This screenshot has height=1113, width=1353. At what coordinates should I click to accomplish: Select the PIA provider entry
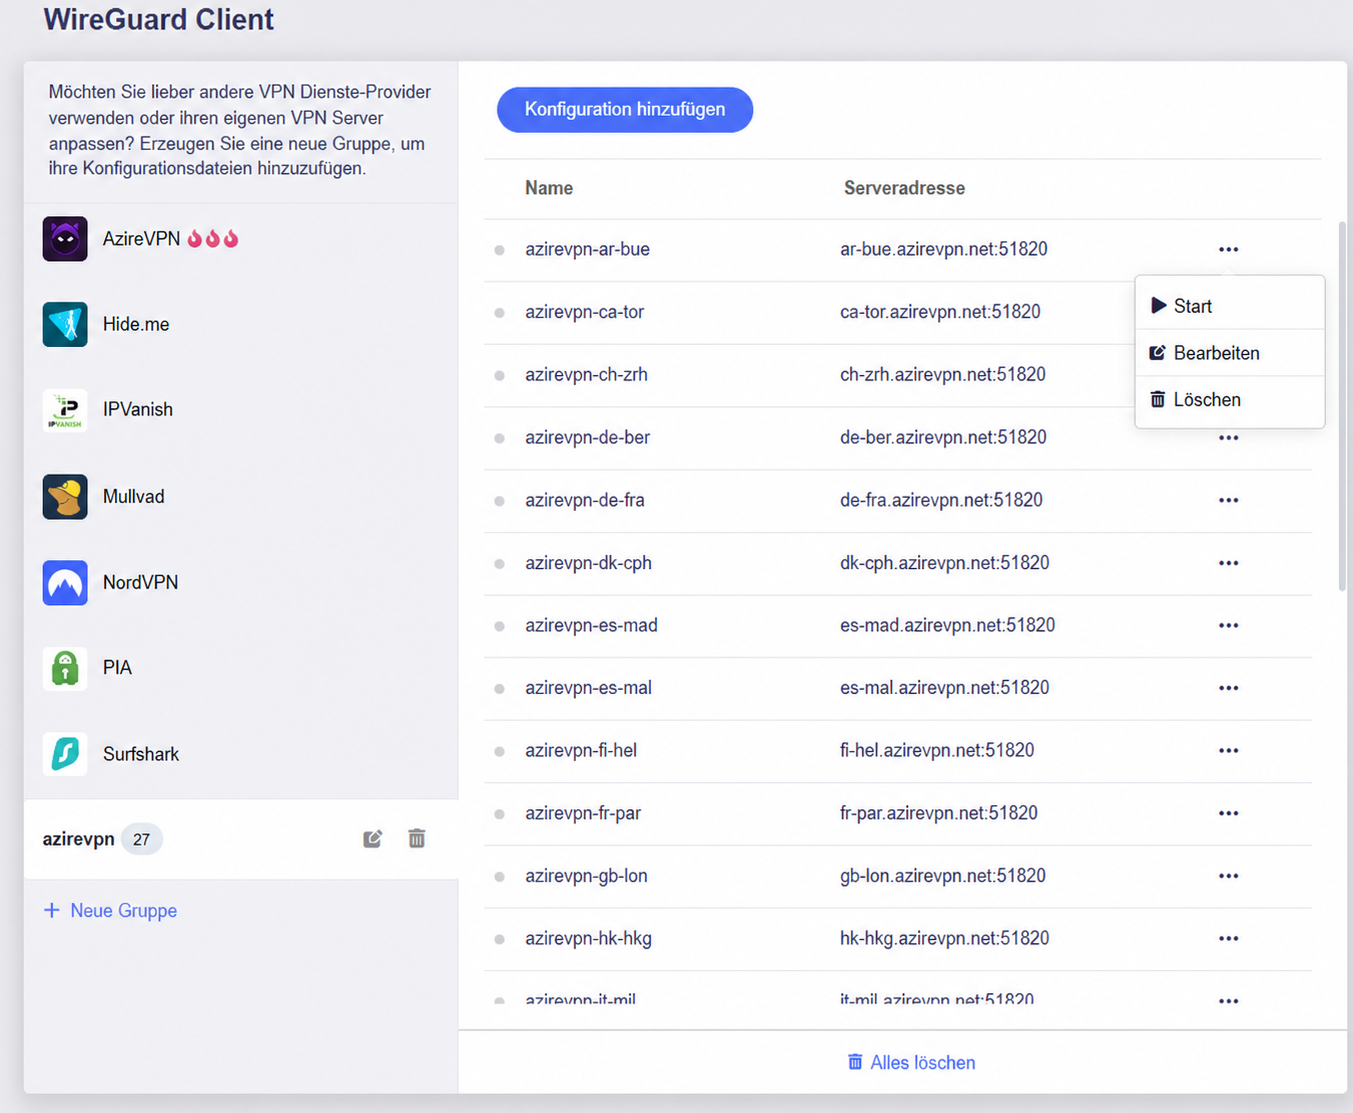(241, 668)
